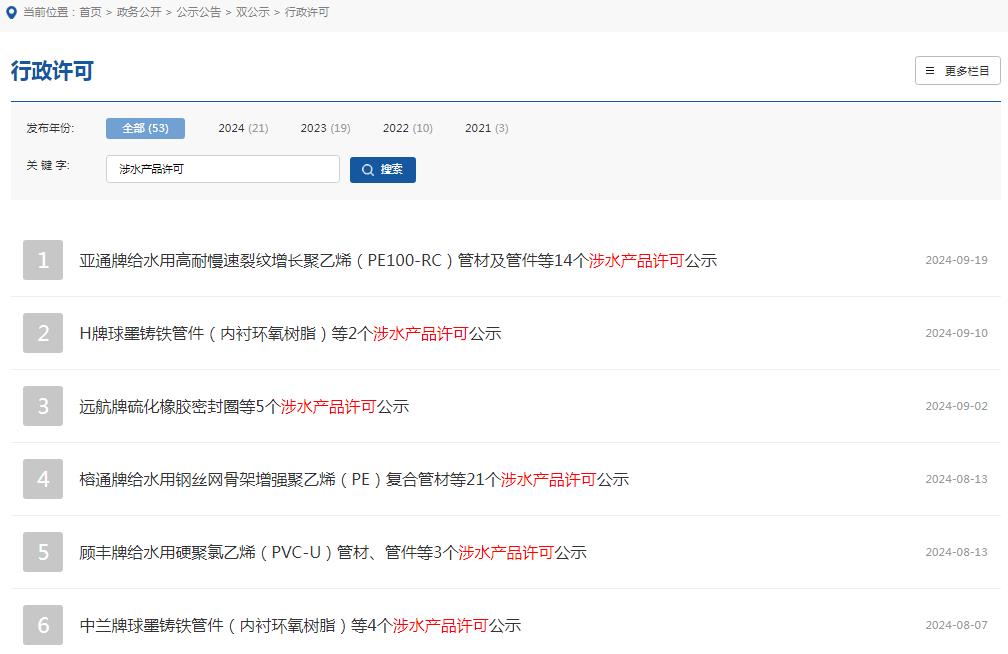Click the 行政许可 page heading
Image resolution: width=1008 pixels, height=654 pixels.
coord(52,71)
